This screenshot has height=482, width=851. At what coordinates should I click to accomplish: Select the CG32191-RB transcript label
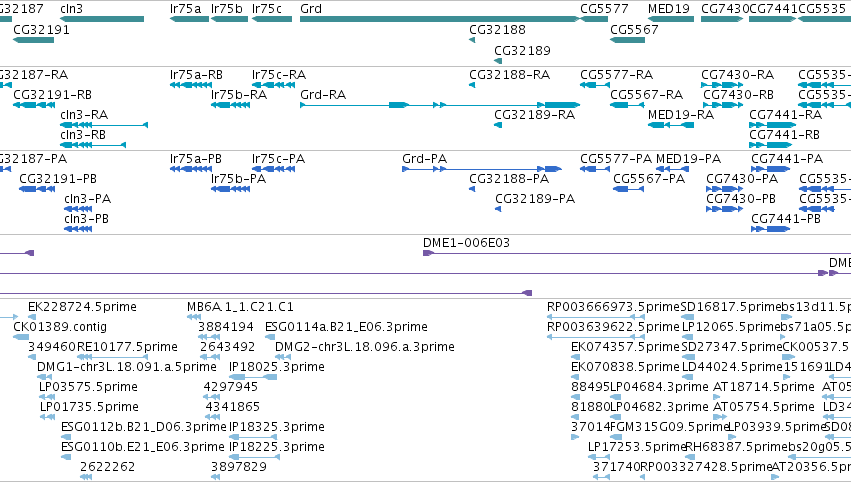point(53,94)
